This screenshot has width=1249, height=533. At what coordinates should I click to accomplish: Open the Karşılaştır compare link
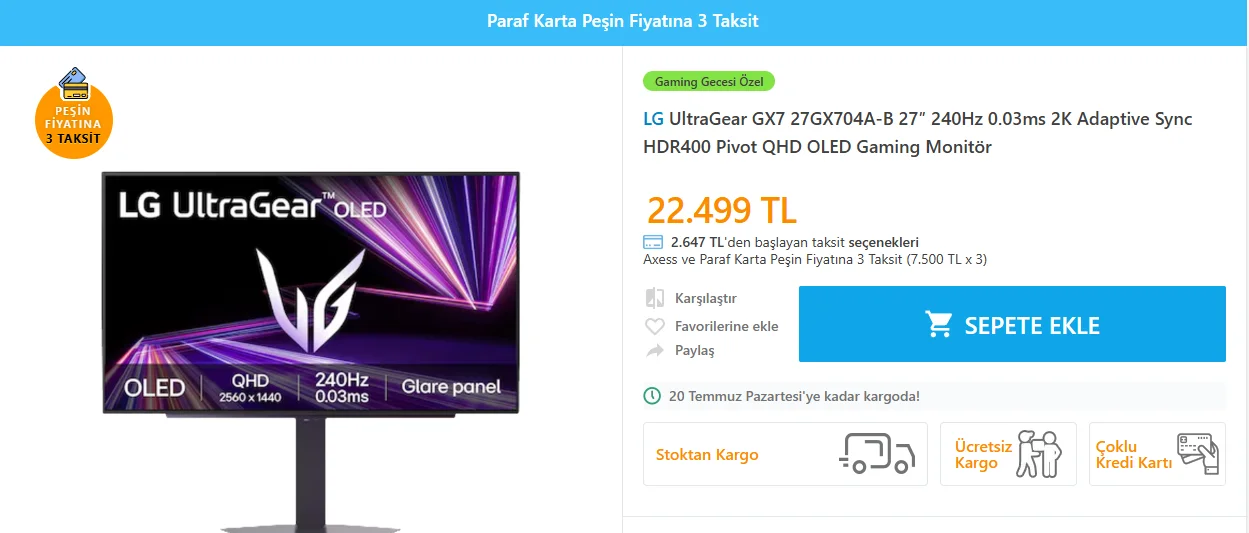[x=706, y=298]
